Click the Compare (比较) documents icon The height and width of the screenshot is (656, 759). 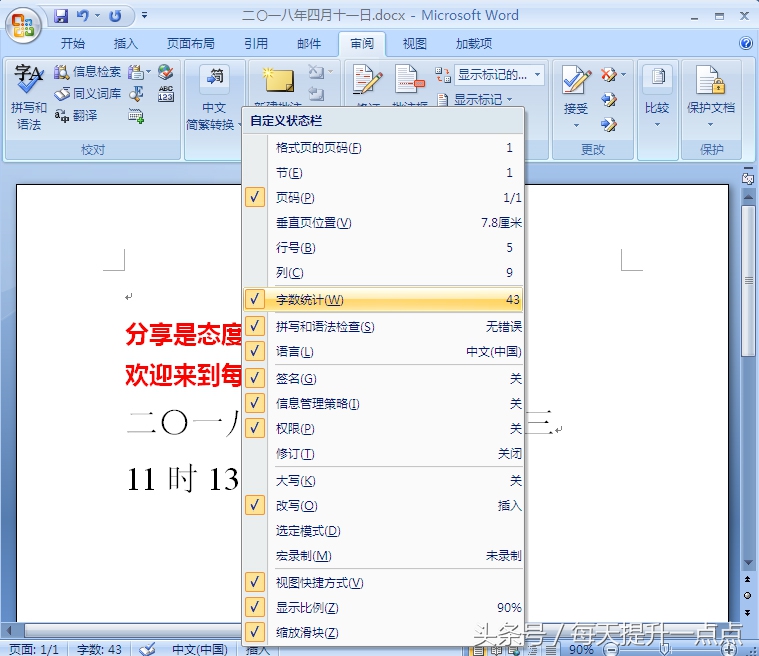tap(657, 77)
